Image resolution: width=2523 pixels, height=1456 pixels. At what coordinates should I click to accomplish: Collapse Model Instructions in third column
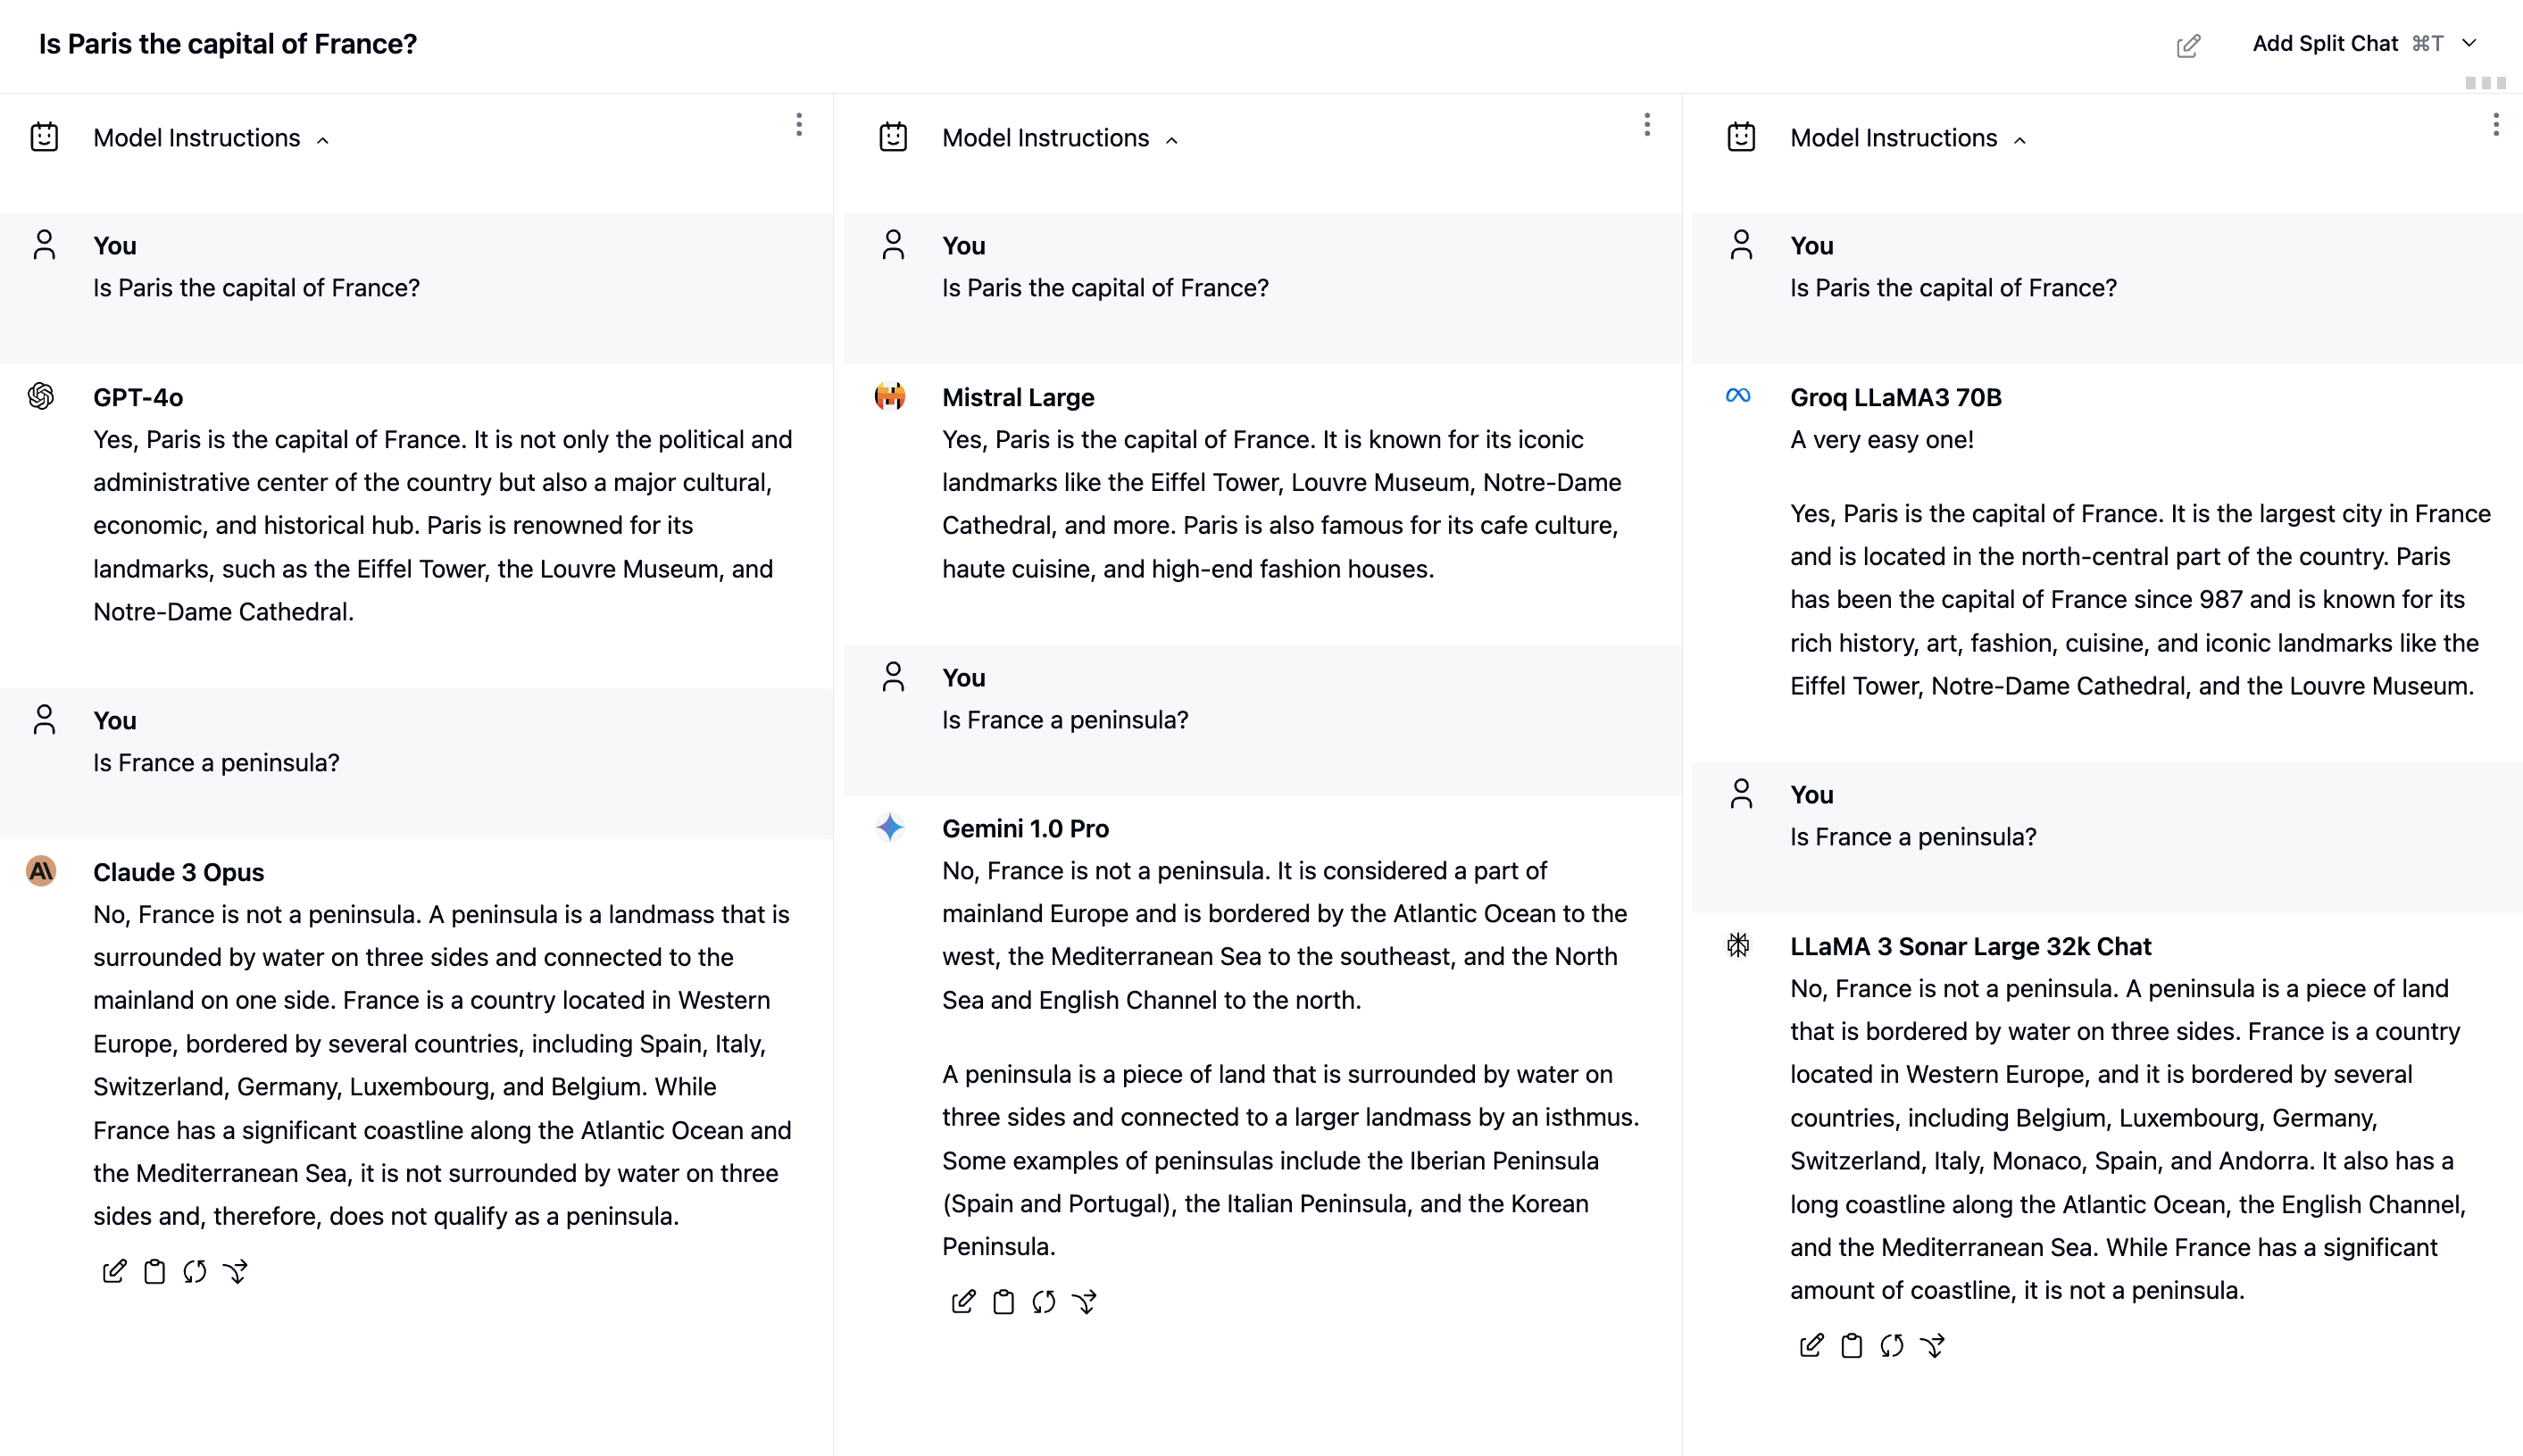(x=2019, y=140)
